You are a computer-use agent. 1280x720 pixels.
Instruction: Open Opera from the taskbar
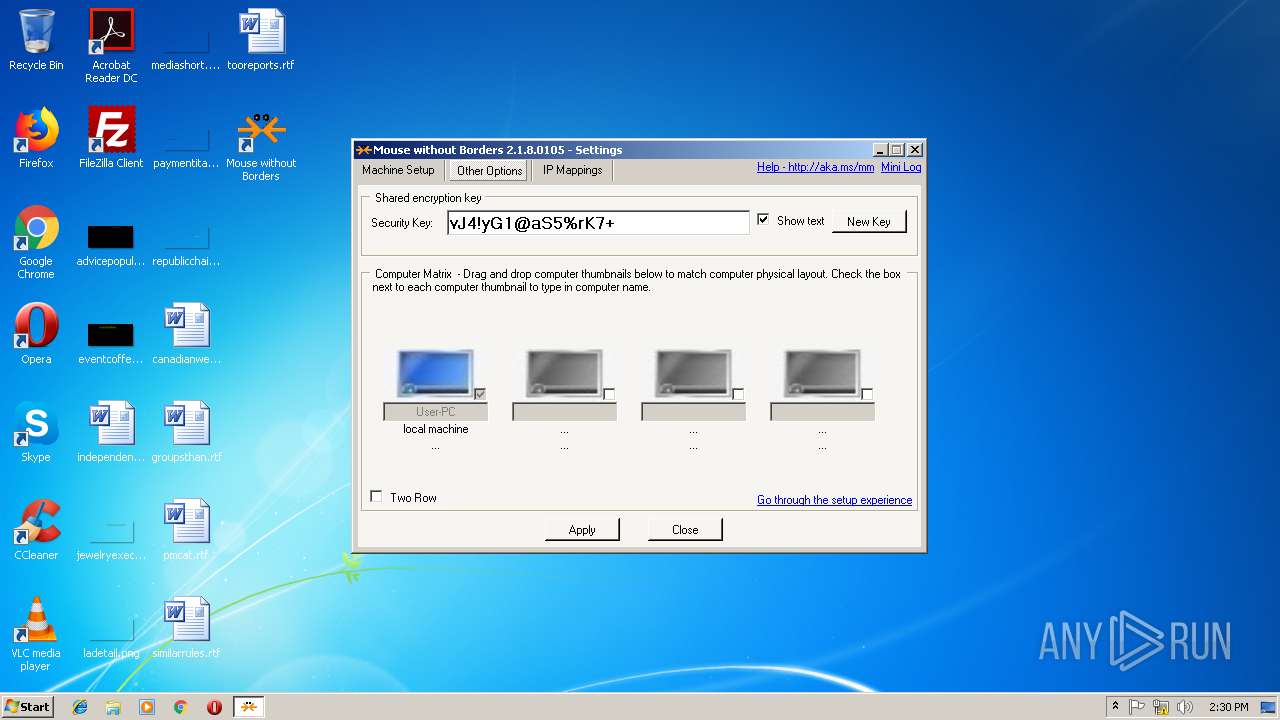pyautogui.click(x=214, y=707)
